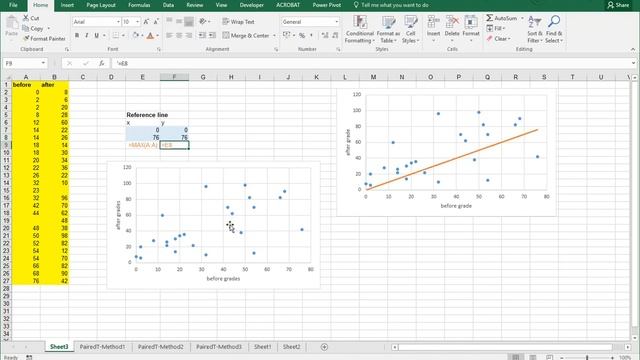640x360 pixels.
Task: Click the 'before' header cell A1
Action: (x=26, y=84)
